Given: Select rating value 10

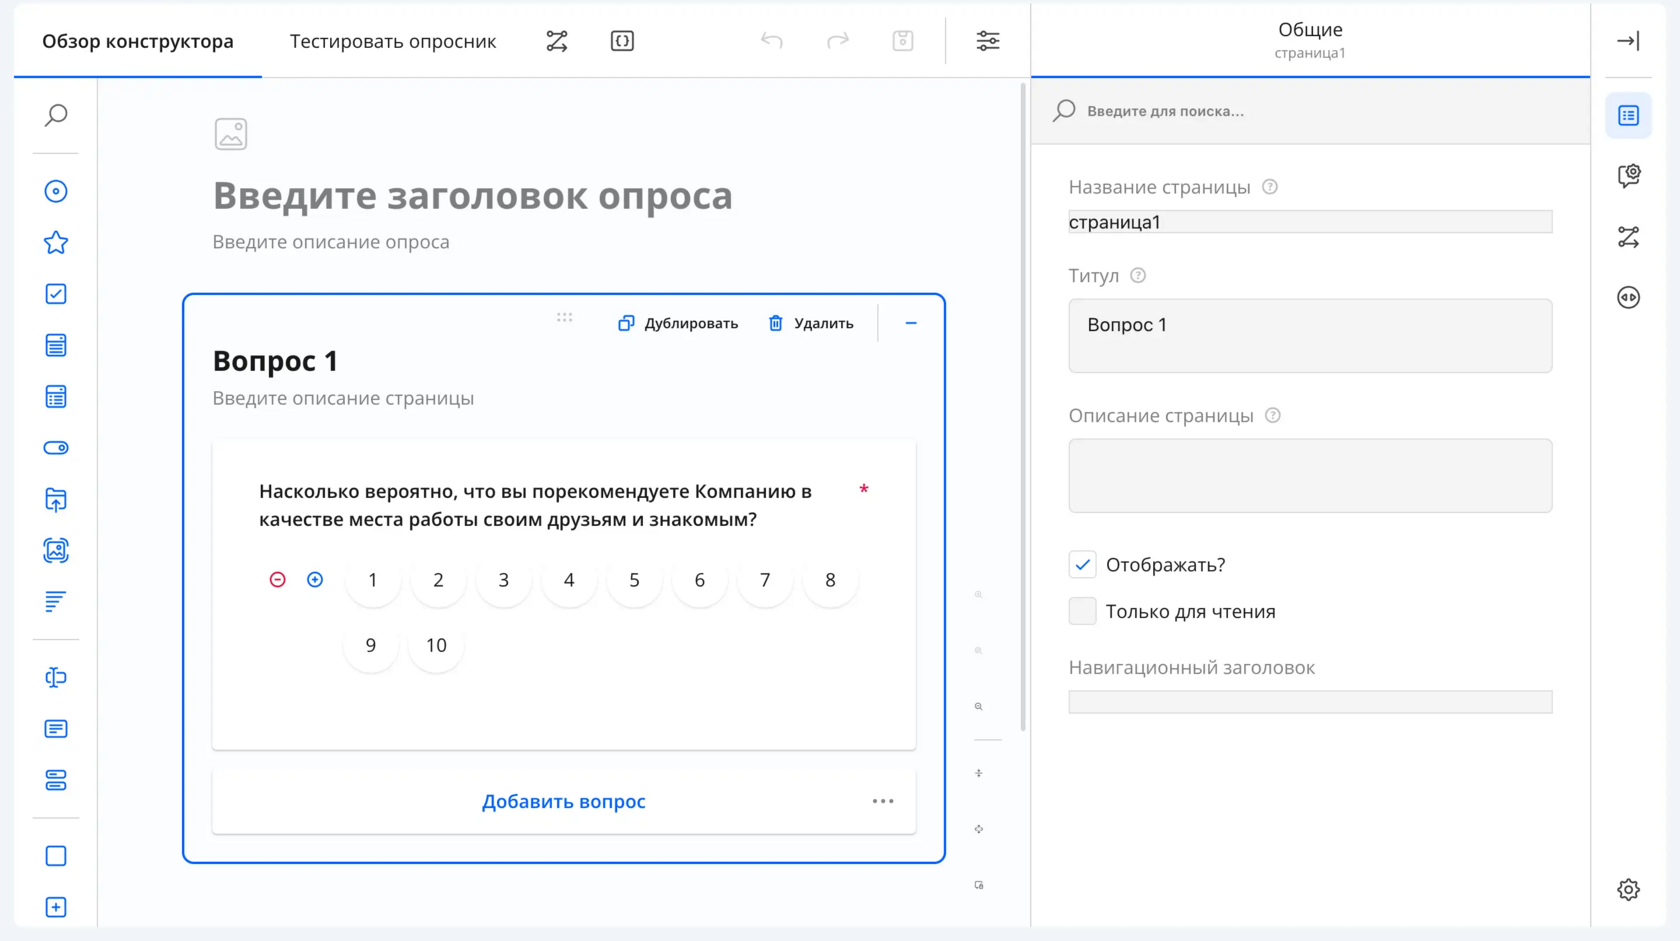Looking at the screenshot, I should [436, 645].
